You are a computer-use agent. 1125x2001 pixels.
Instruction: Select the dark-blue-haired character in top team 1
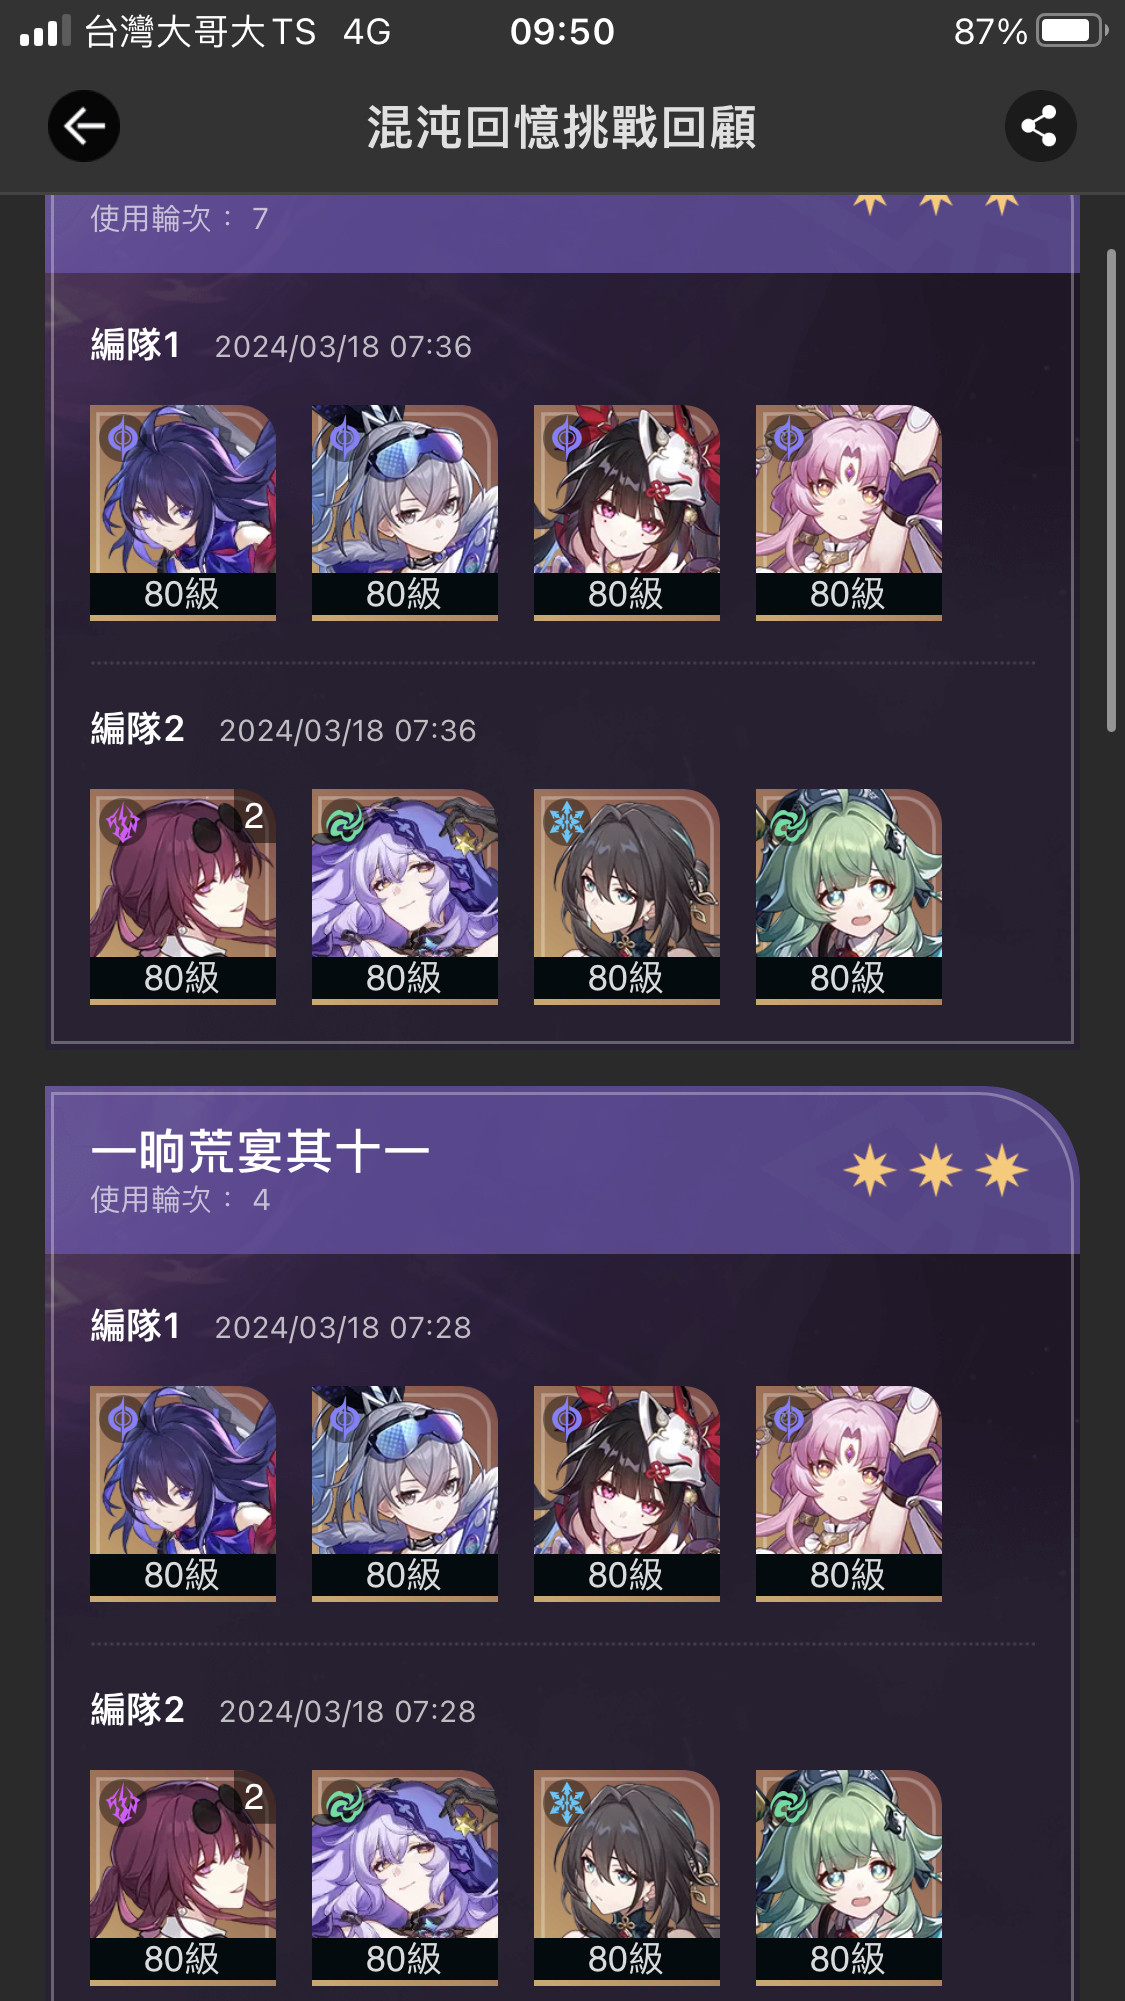tap(183, 512)
